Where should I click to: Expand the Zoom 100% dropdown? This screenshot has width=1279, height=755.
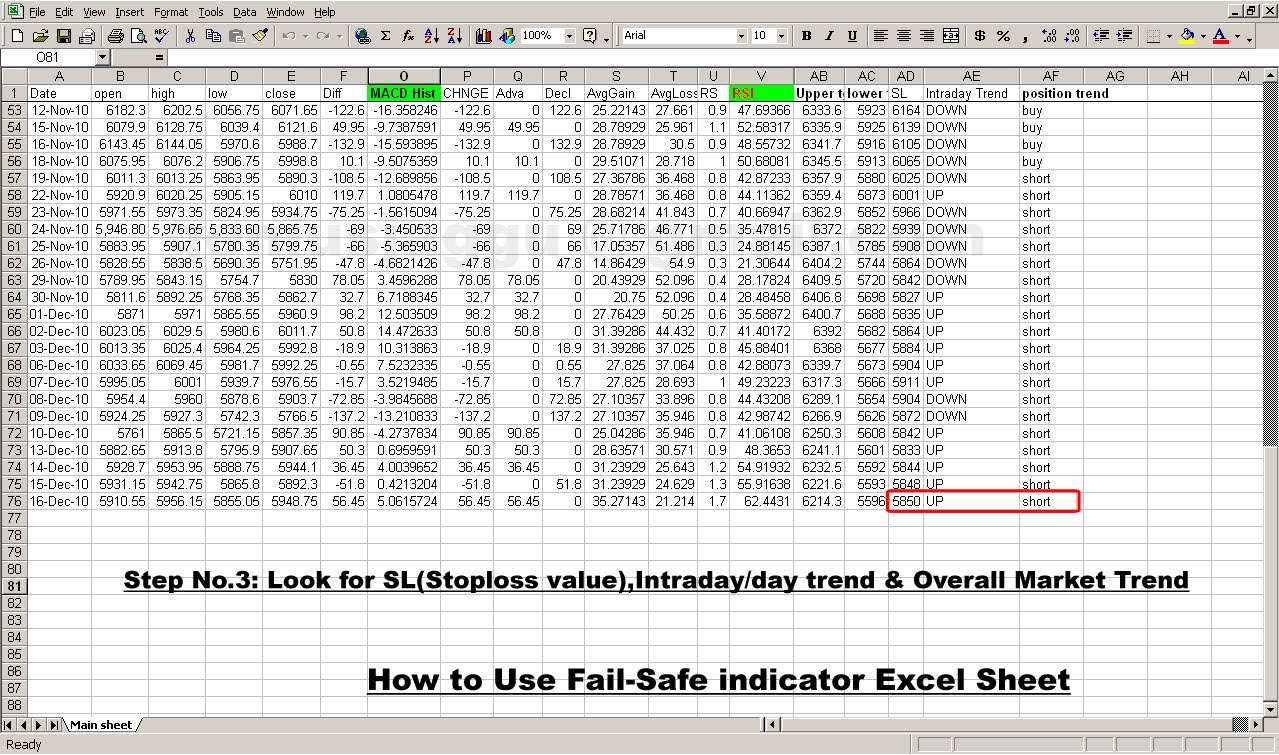click(569, 36)
